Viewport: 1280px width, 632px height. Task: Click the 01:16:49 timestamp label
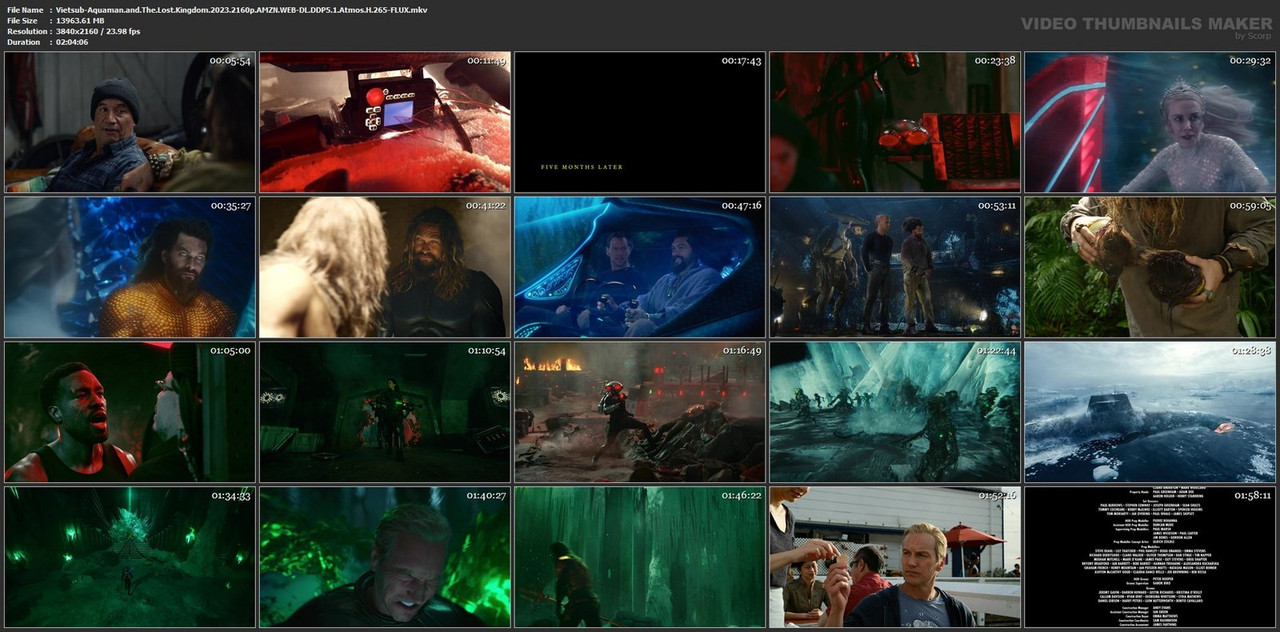pyautogui.click(x=741, y=351)
